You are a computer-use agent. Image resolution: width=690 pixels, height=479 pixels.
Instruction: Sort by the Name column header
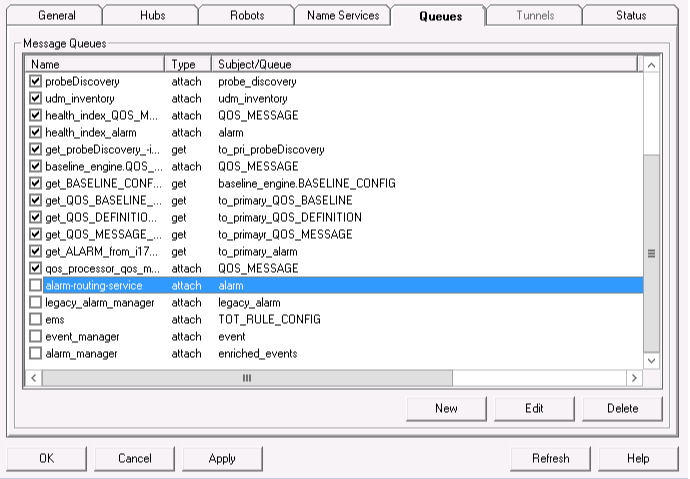click(x=95, y=64)
